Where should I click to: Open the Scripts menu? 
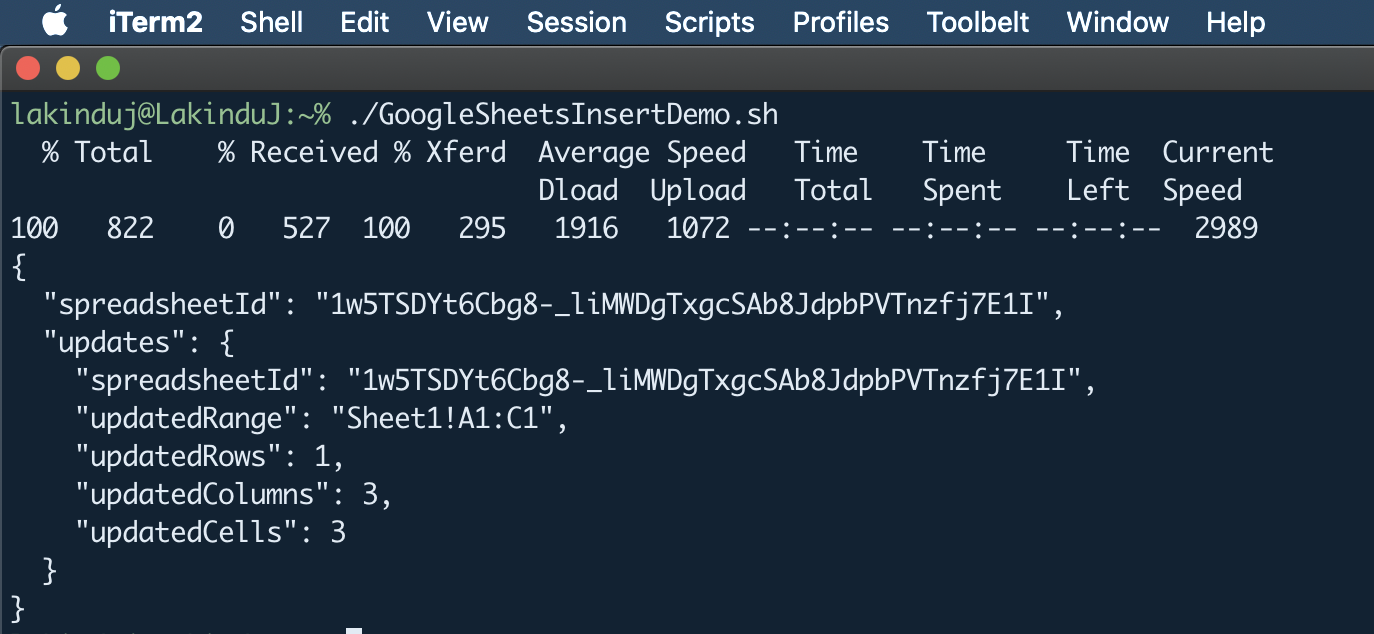click(x=710, y=22)
